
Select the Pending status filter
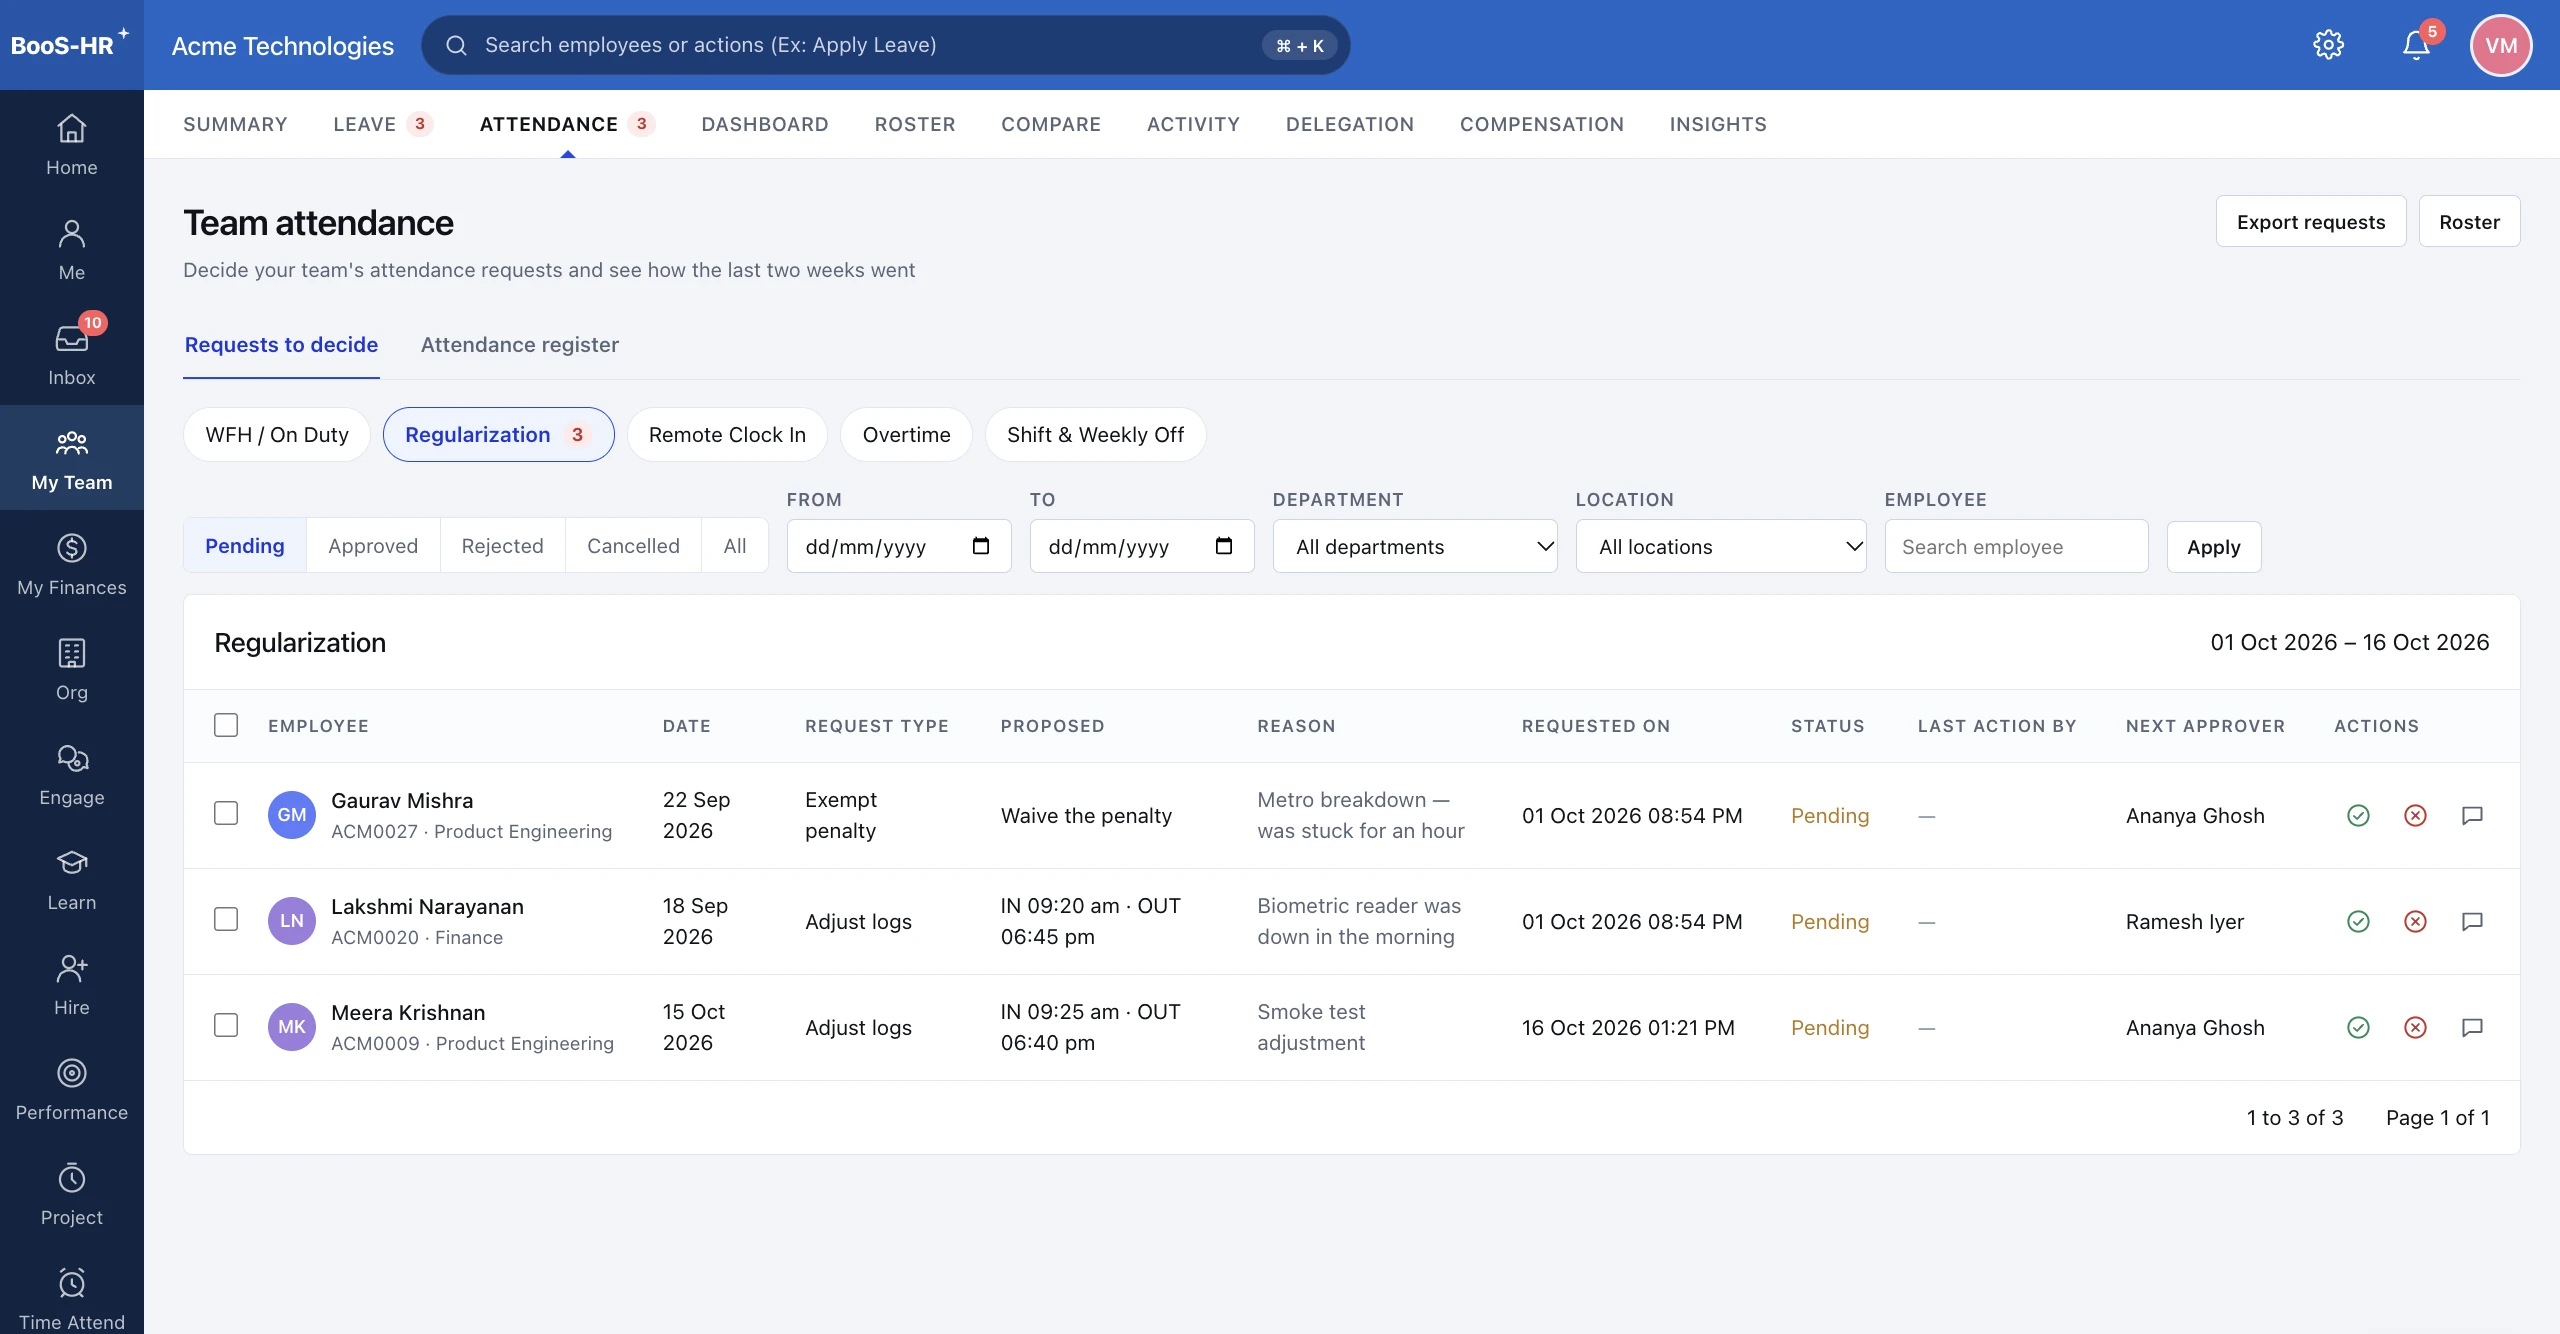point(245,546)
